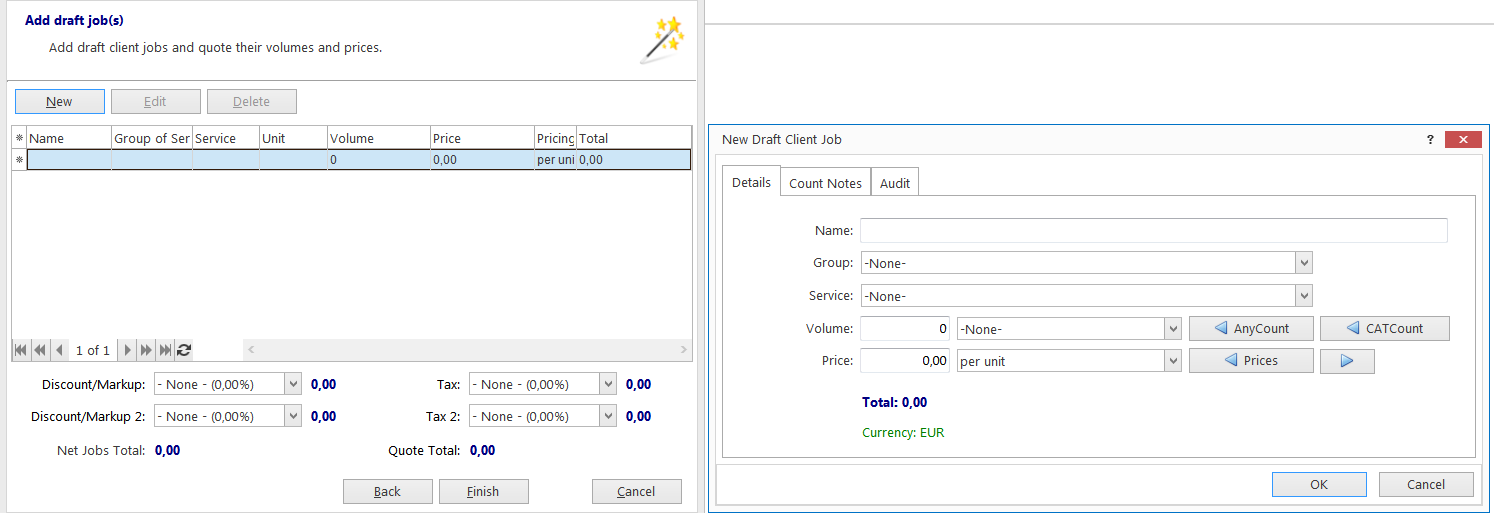
Task: Switch to the Details tab
Action: click(x=751, y=182)
